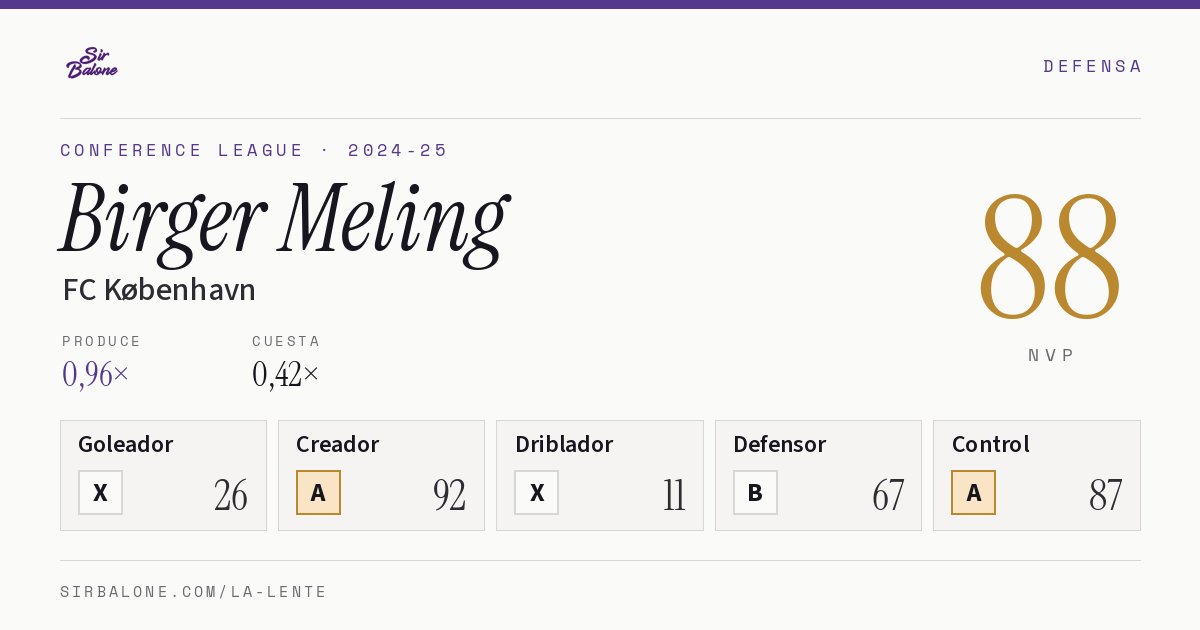Click the Produce value 0,96×
This screenshot has width=1200, height=630.
[96, 374]
